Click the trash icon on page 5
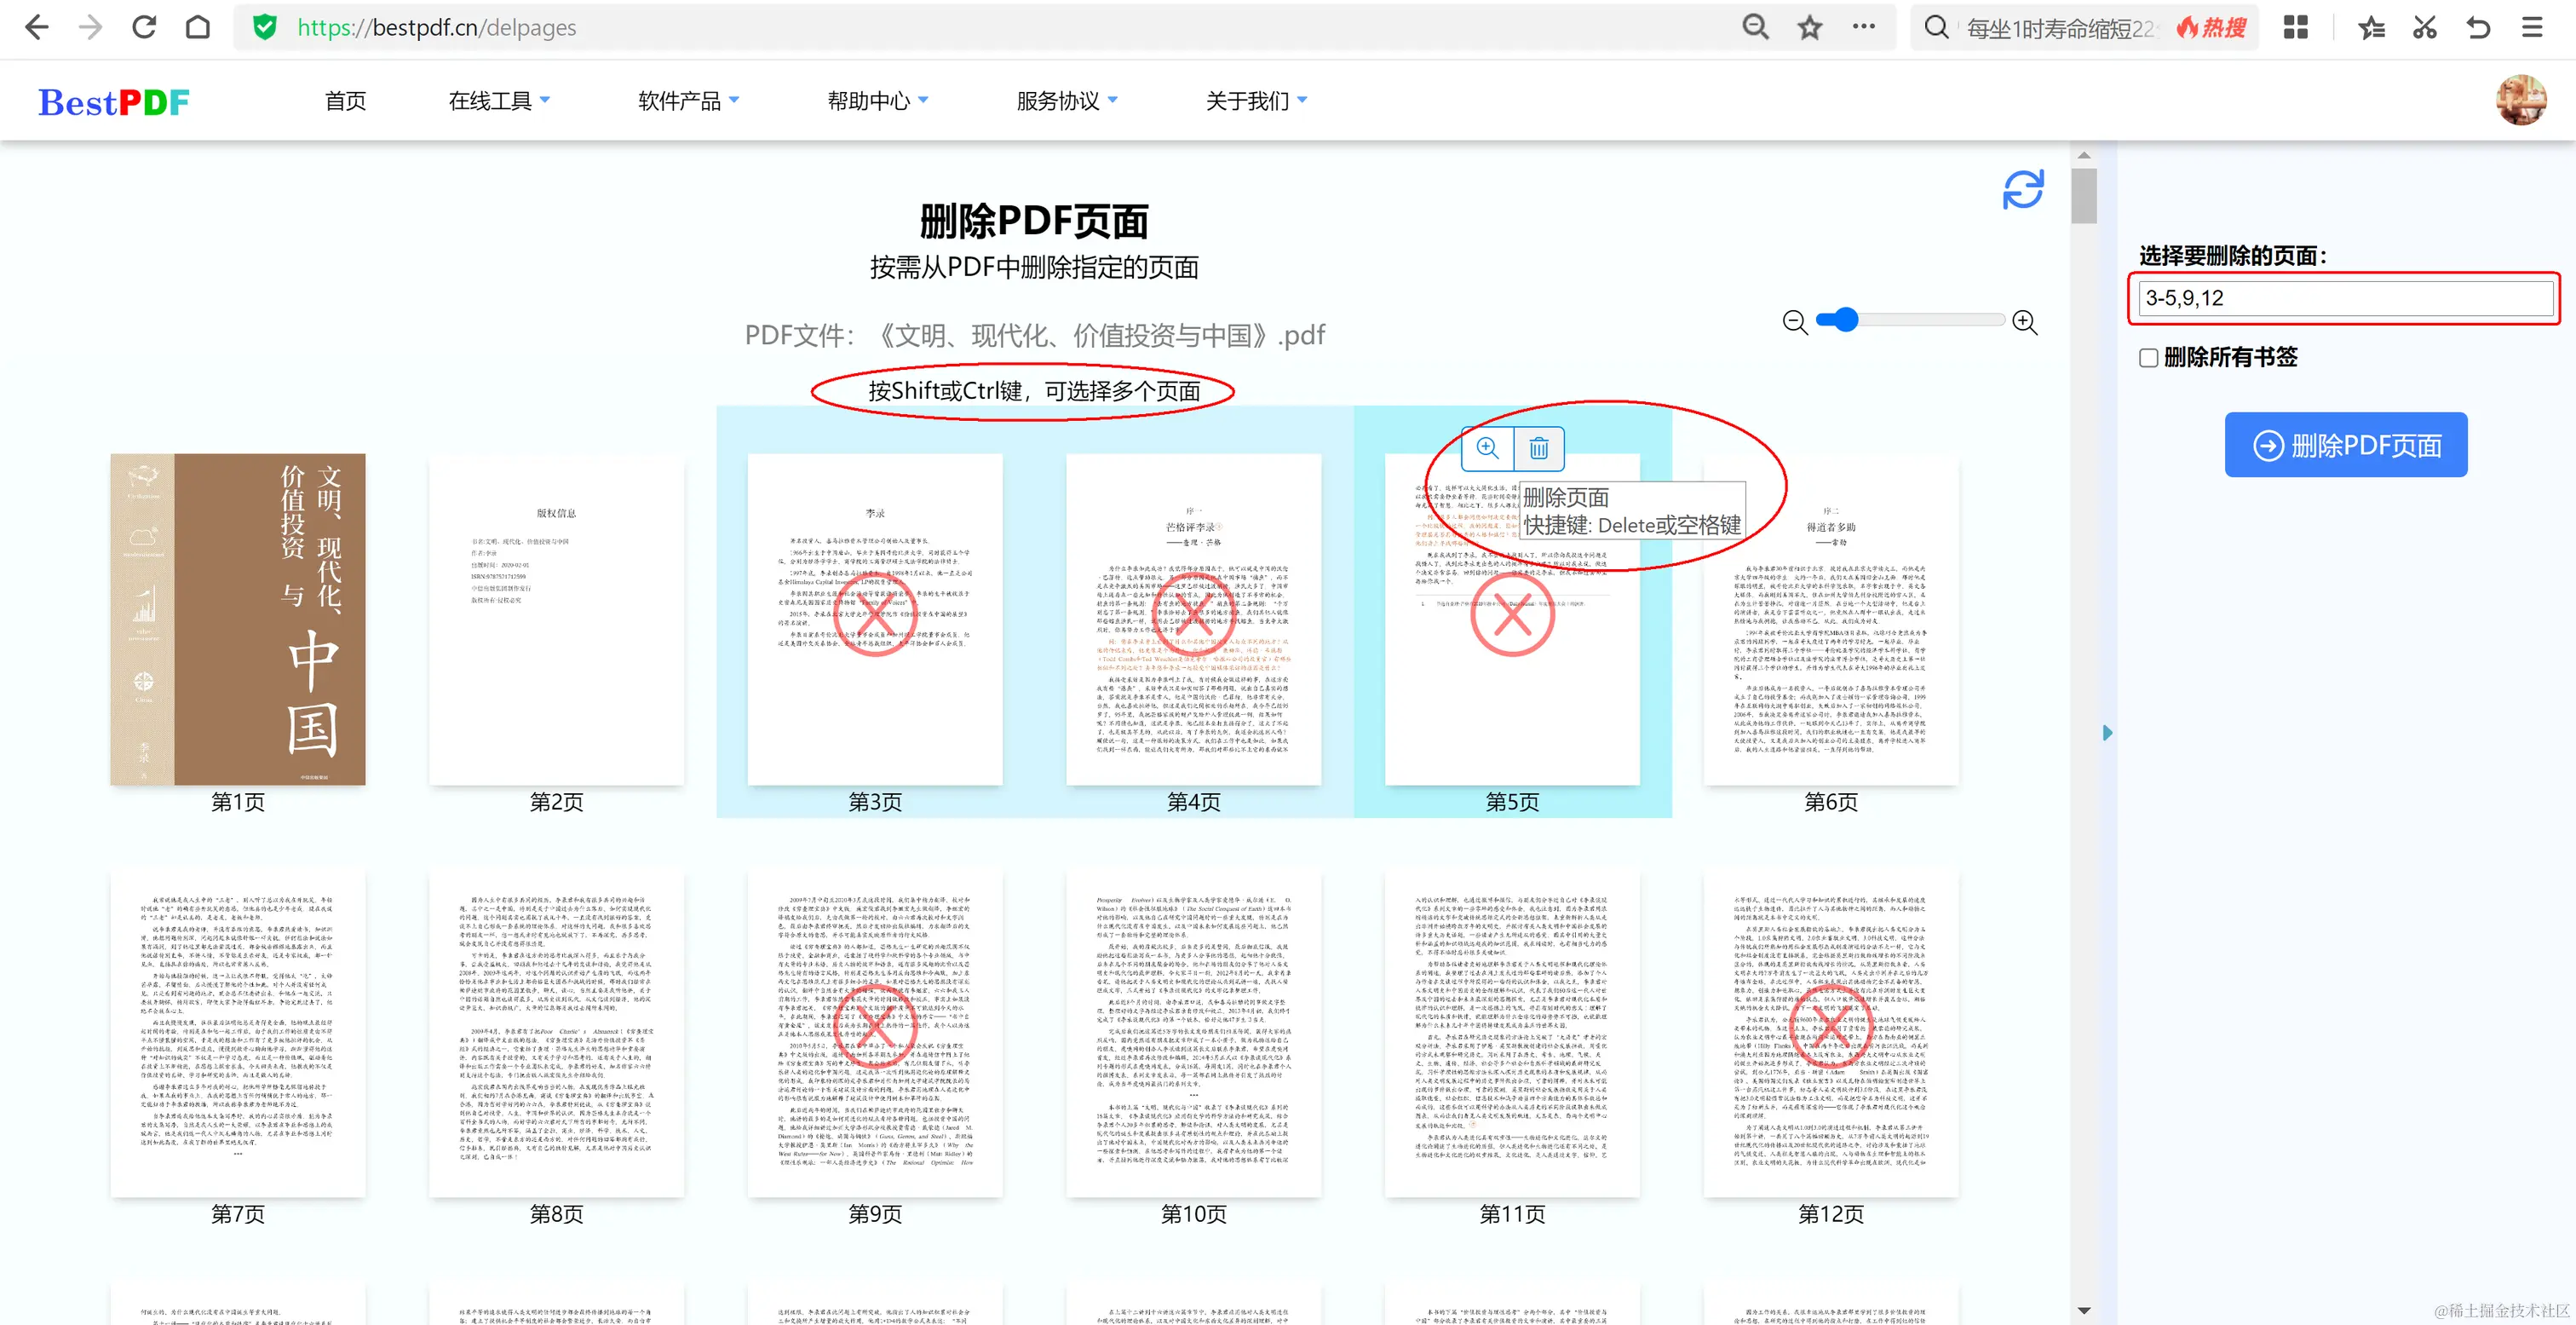This screenshot has width=2576, height=1325. click(1538, 448)
